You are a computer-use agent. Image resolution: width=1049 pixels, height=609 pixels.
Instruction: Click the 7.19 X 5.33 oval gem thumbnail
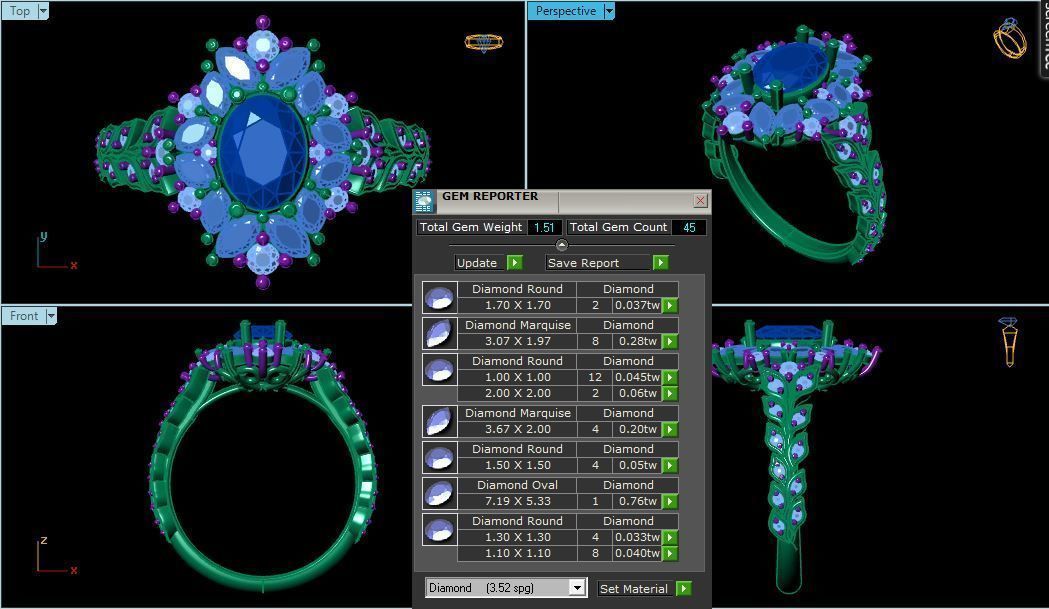coord(440,494)
